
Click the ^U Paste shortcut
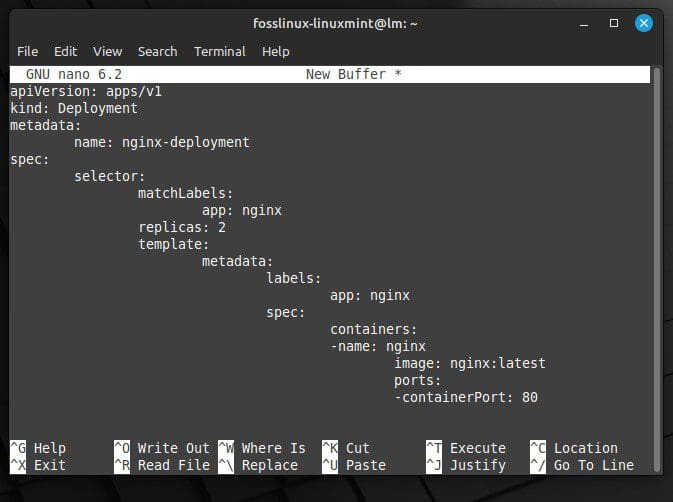(354, 465)
